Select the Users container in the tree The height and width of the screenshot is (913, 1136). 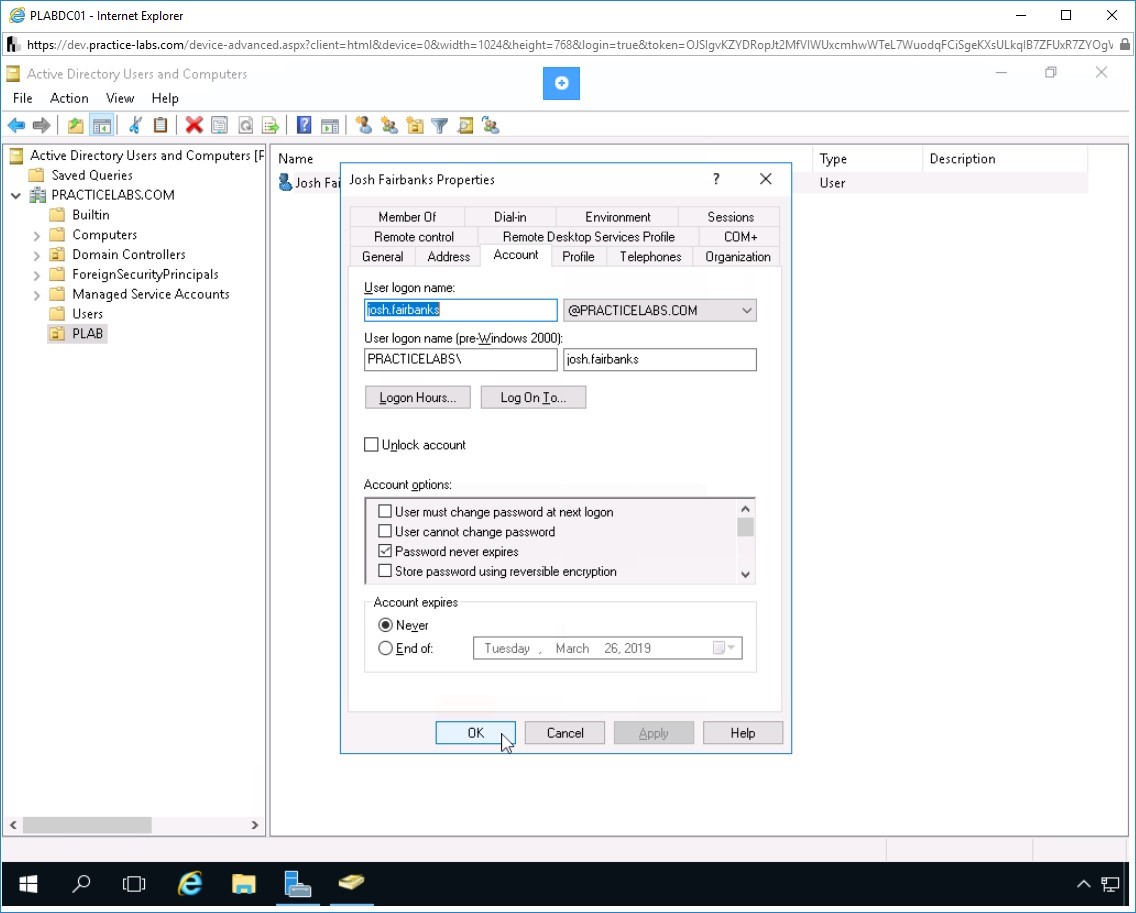[87, 314]
